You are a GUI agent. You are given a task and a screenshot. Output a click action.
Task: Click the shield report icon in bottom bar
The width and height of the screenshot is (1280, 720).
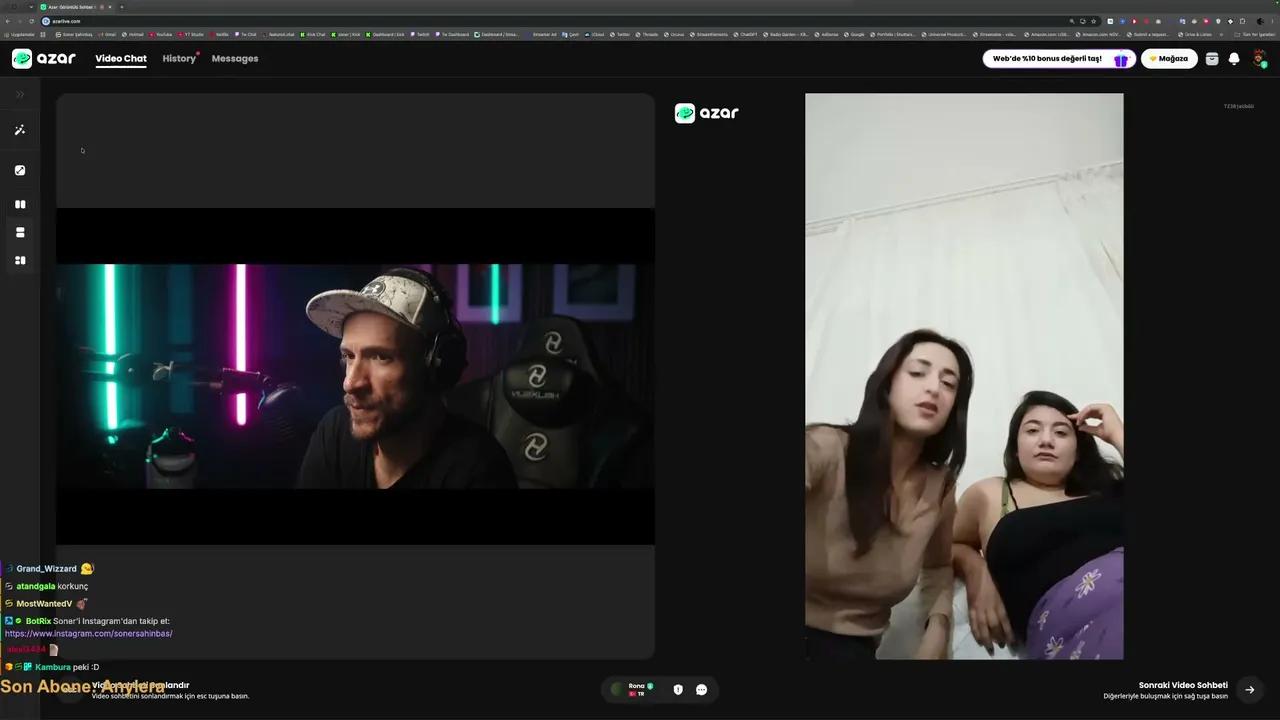coord(678,689)
